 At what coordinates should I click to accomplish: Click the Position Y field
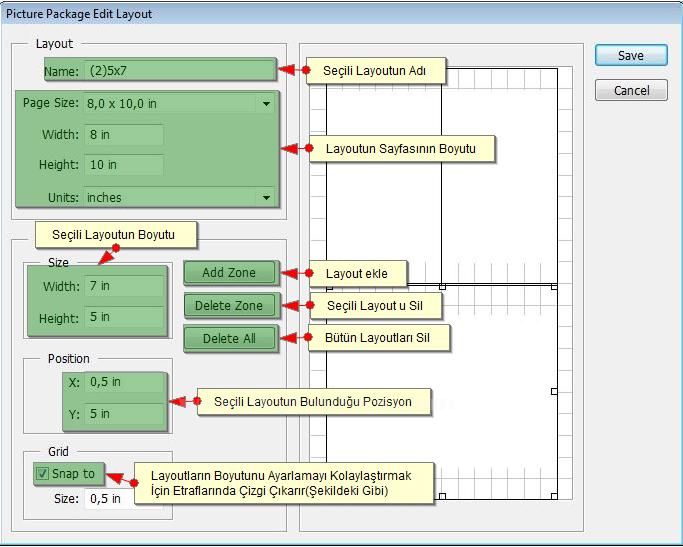(x=124, y=413)
